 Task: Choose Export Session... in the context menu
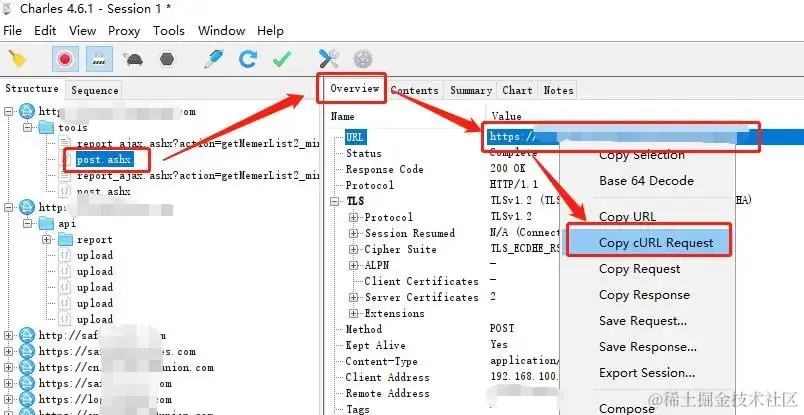click(648, 373)
